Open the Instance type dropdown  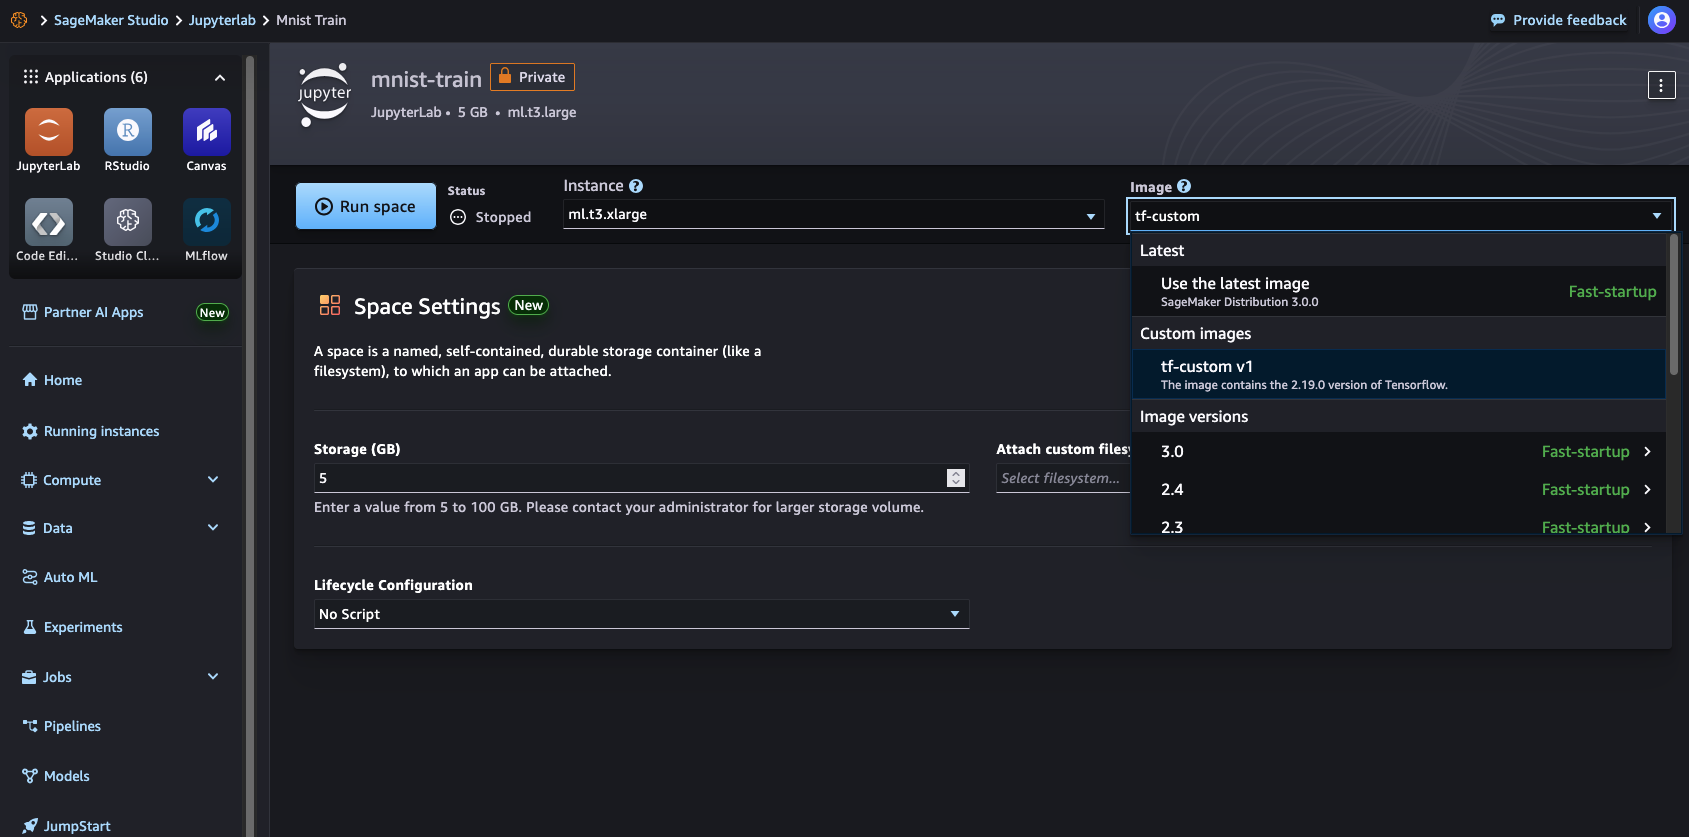coord(833,214)
